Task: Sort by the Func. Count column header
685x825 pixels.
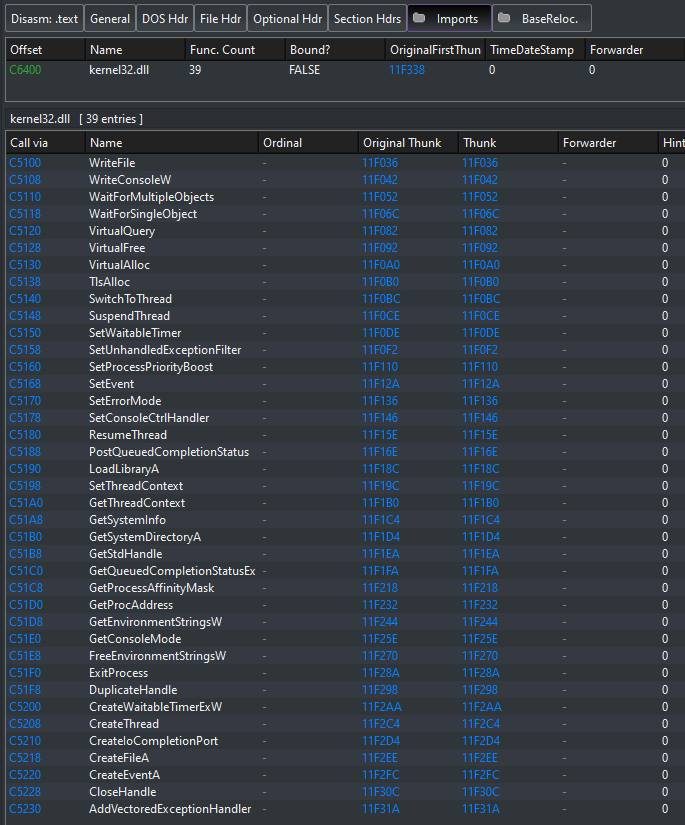Action: (x=235, y=50)
